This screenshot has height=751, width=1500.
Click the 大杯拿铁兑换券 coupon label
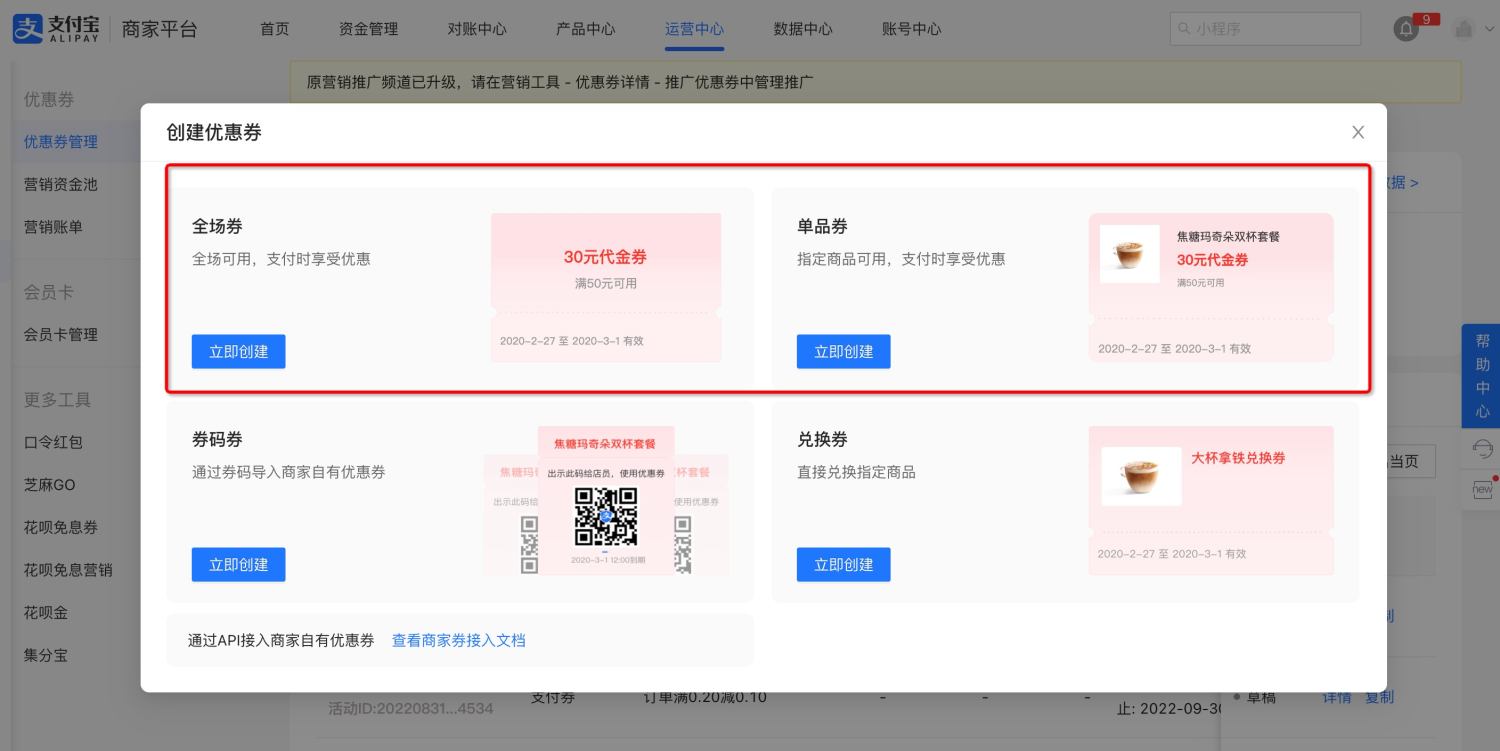1238,458
